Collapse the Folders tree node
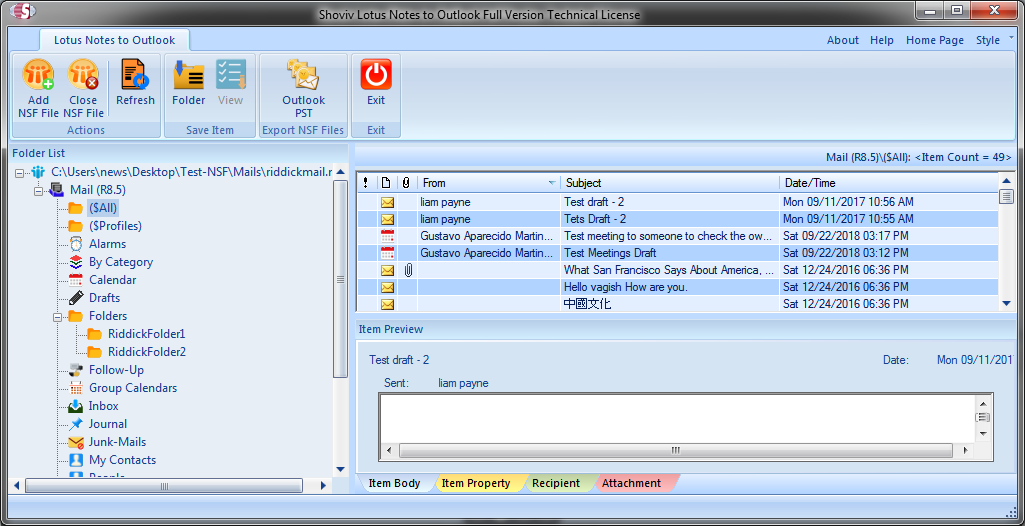 coord(58,316)
